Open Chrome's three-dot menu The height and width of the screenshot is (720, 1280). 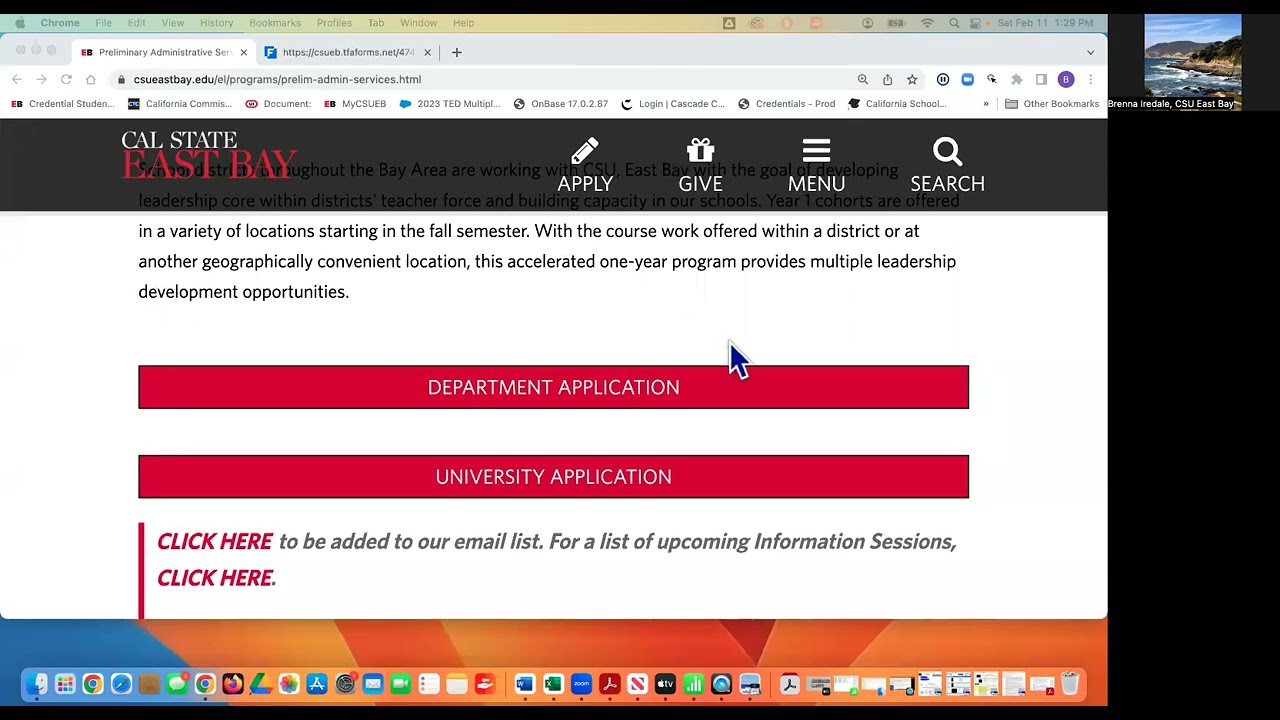(x=1090, y=79)
